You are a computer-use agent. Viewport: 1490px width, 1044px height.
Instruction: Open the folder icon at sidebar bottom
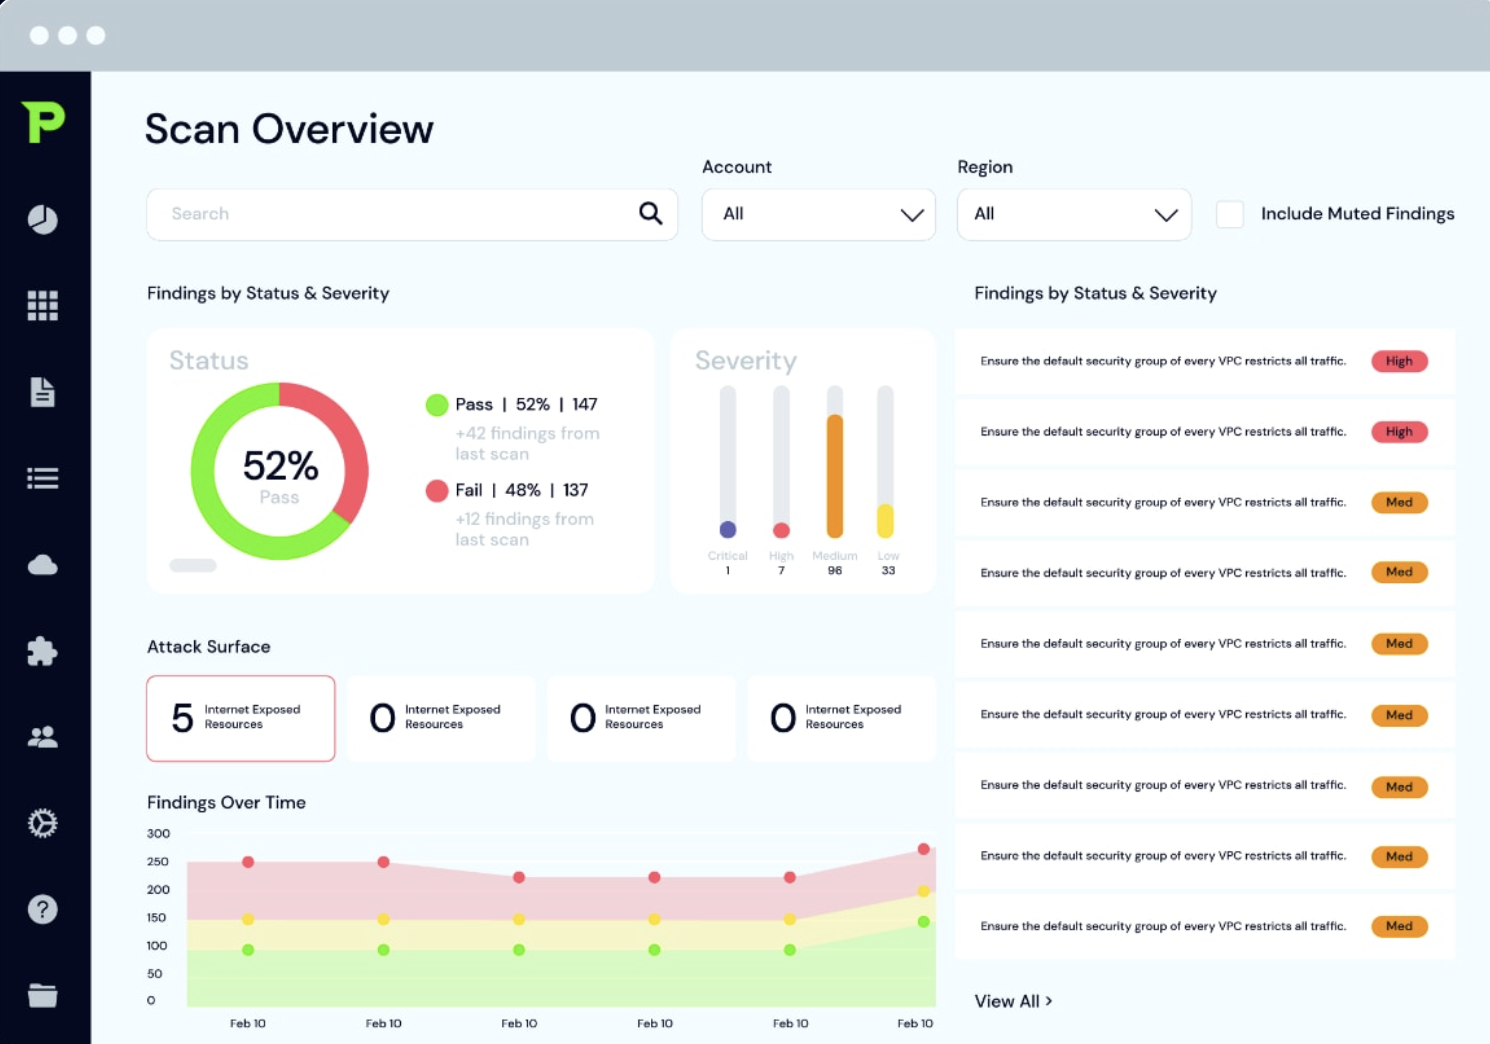click(x=42, y=995)
